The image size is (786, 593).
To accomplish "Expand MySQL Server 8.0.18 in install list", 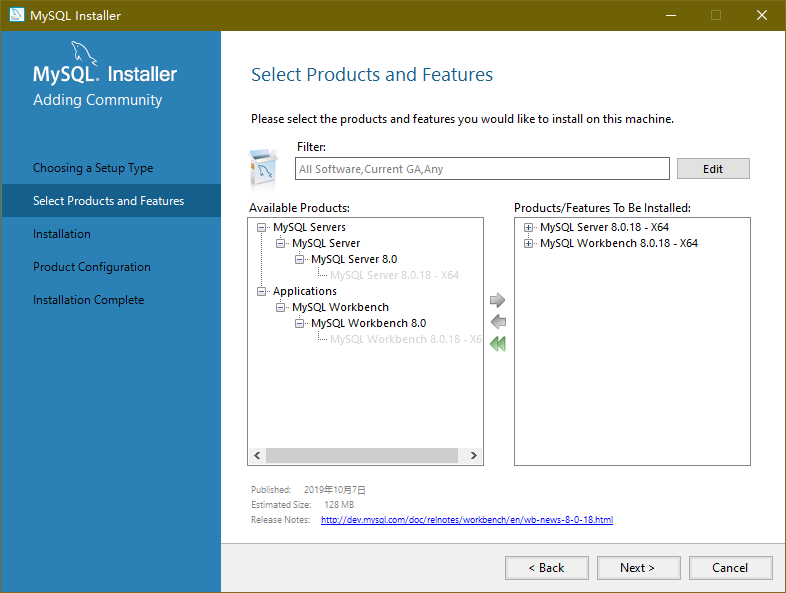I will (529, 227).
